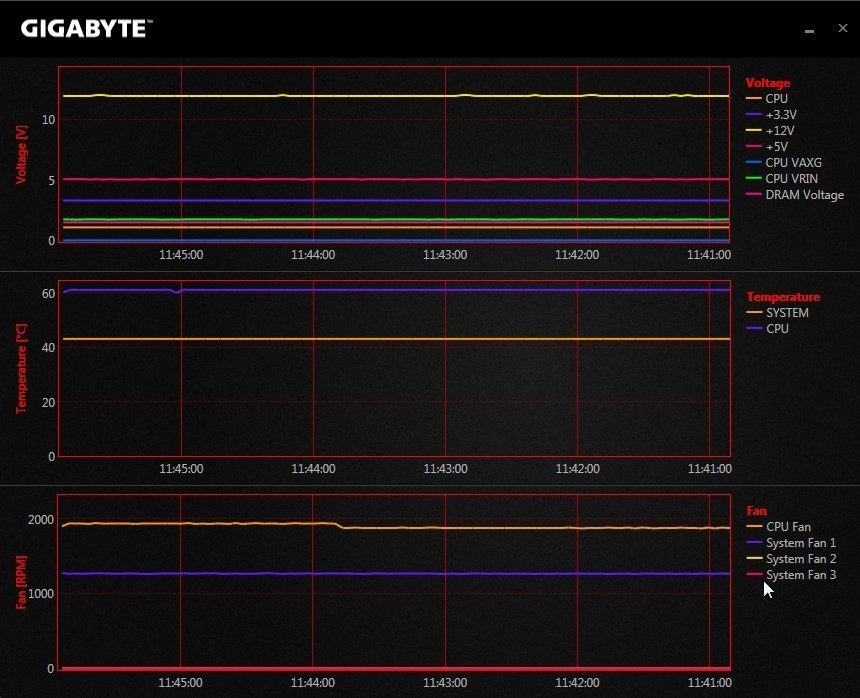Click the Temperature [°C] axis title
Viewport: 860px width, 698px height.
point(21,368)
